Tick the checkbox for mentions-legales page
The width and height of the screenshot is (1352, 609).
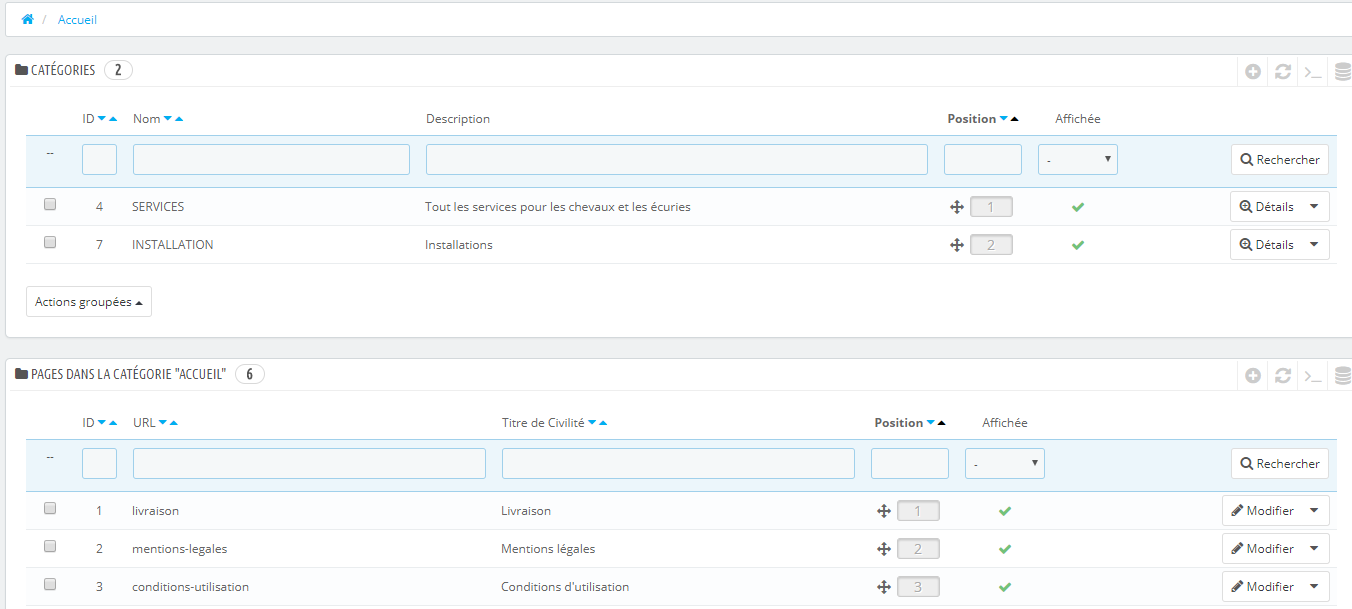(x=50, y=546)
